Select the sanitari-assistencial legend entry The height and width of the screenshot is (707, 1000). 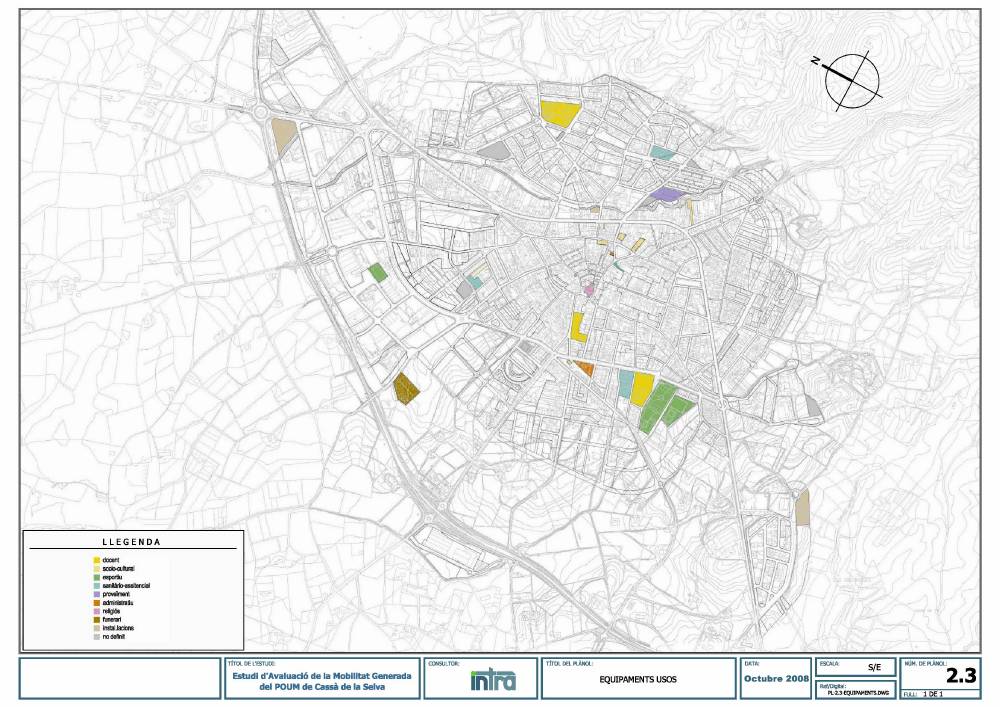tap(126, 585)
